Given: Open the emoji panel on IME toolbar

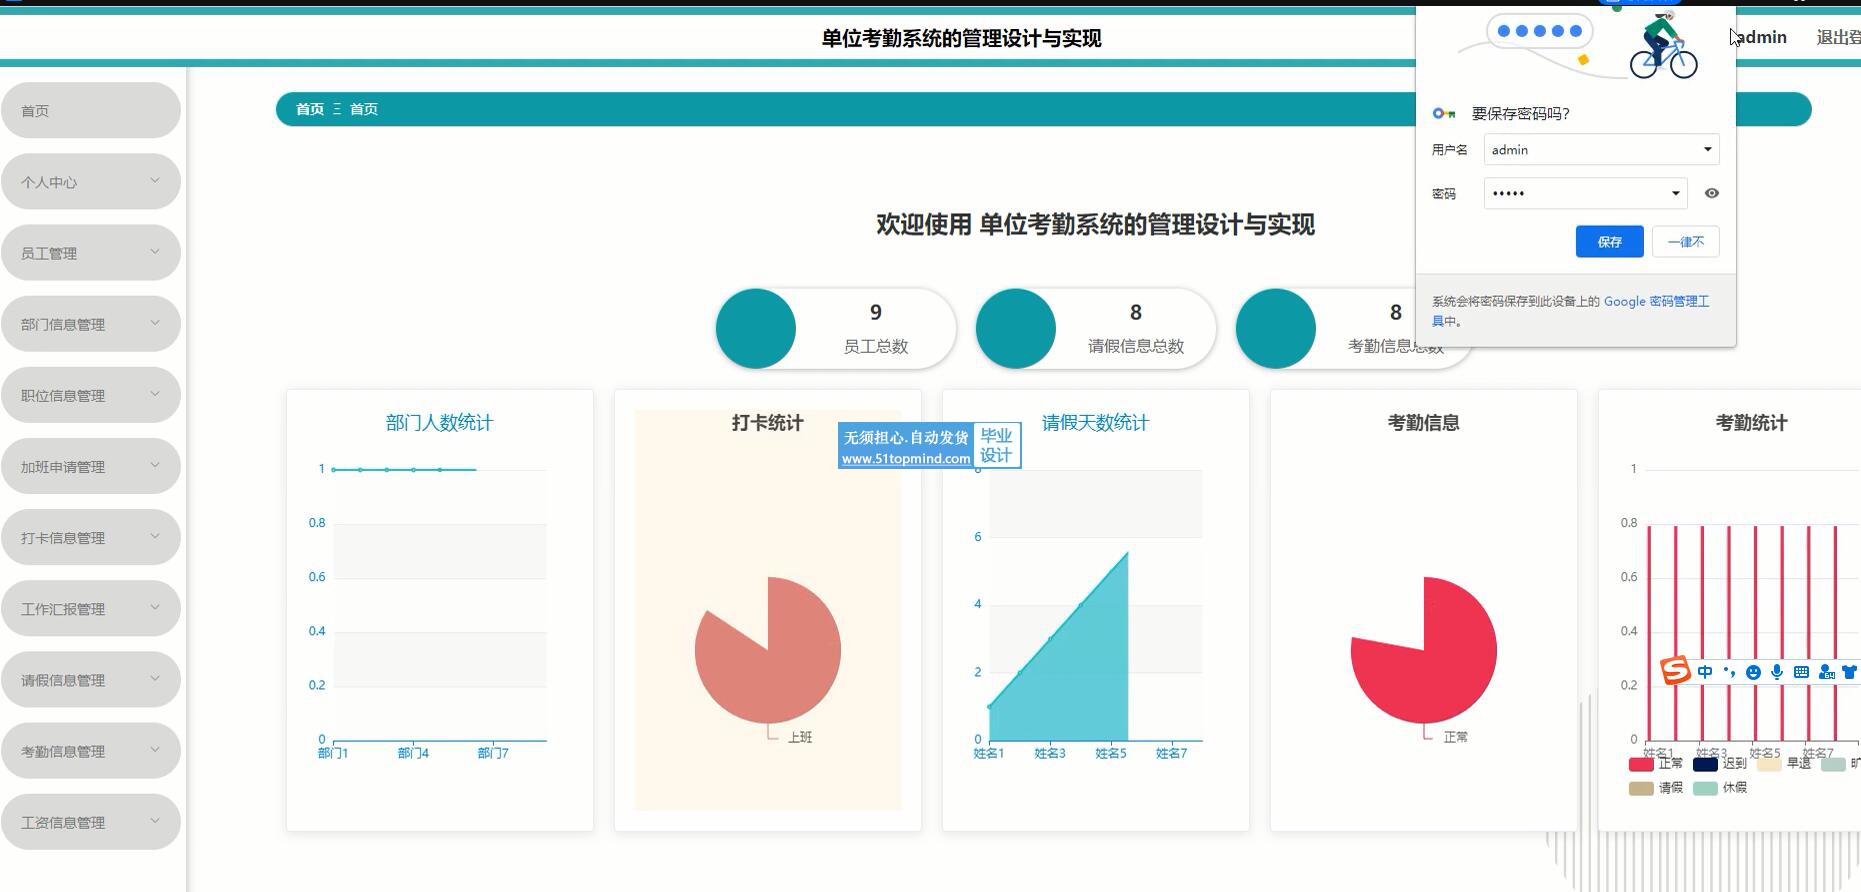Looking at the screenshot, I should pos(1753,673).
